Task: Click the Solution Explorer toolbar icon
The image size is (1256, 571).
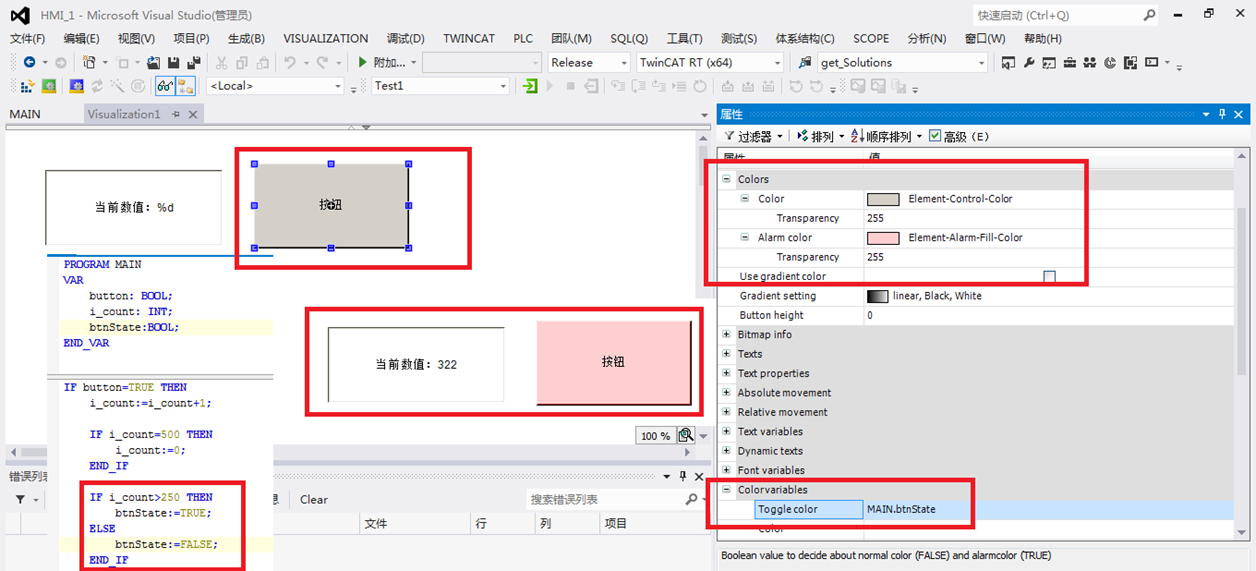Action: pos(1008,62)
